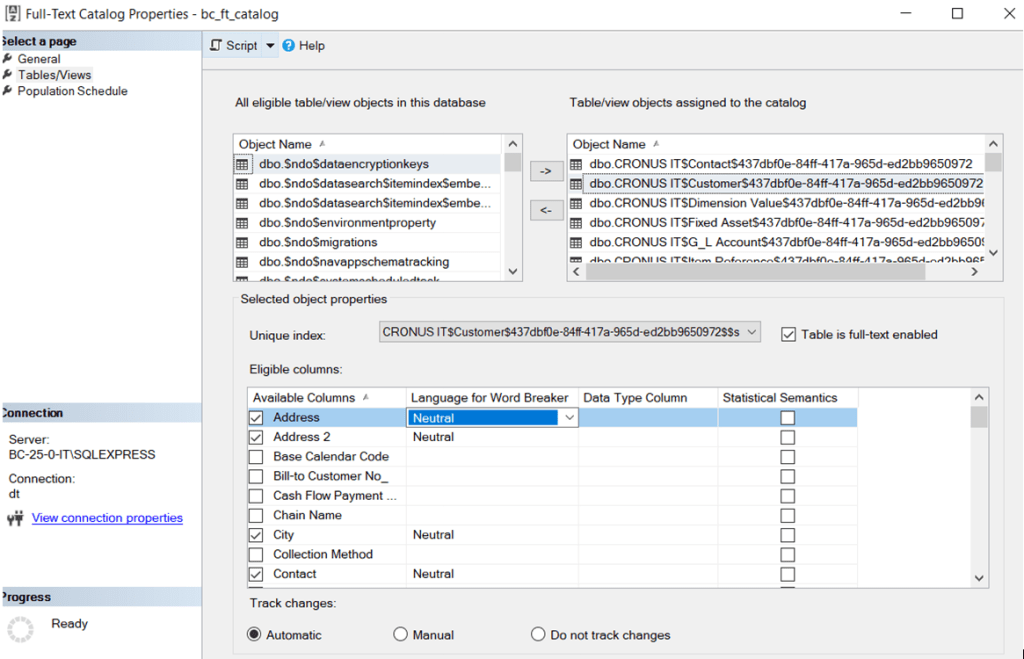Image resolution: width=1024 pixels, height=659 pixels.
Task: Open Help via the question mark icon
Action: pos(289,45)
